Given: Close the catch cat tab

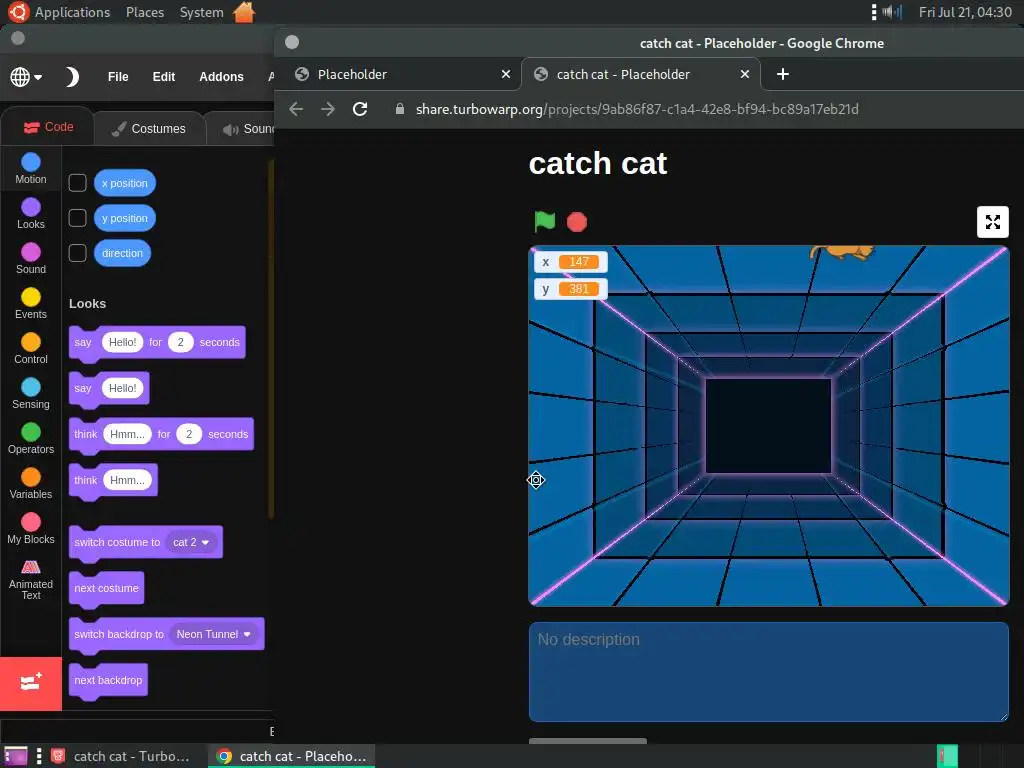Looking at the screenshot, I should pyautogui.click(x=744, y=74).
